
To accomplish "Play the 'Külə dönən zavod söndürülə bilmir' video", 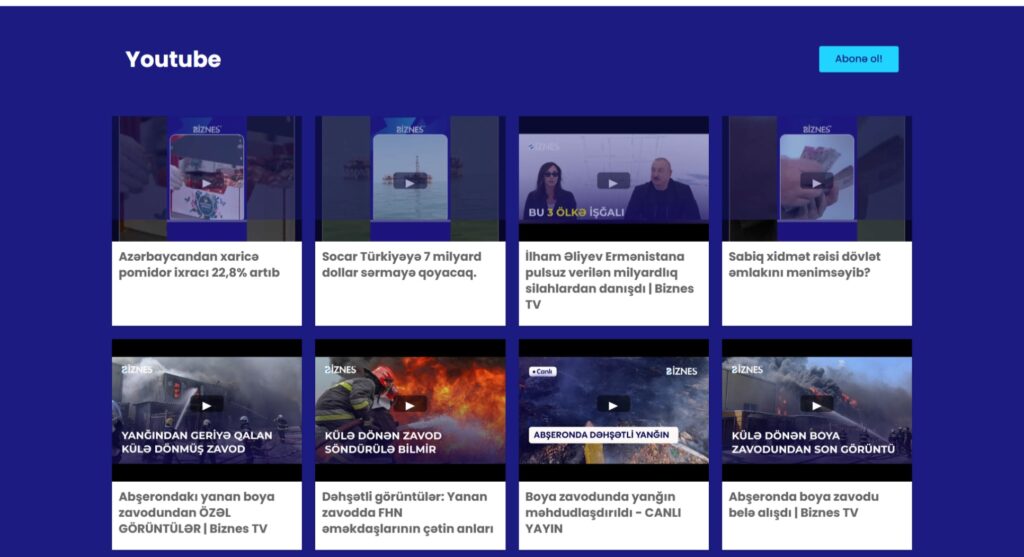I will (409, 404).
